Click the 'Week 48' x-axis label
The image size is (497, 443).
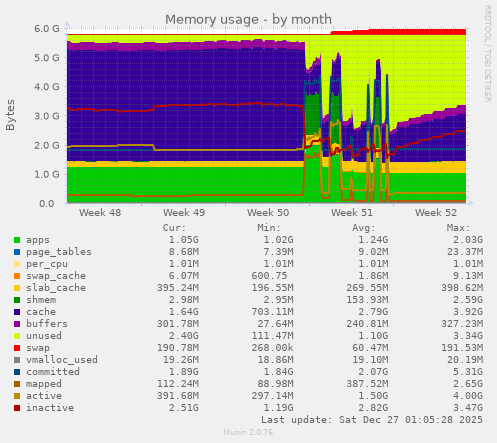(100, 213)
